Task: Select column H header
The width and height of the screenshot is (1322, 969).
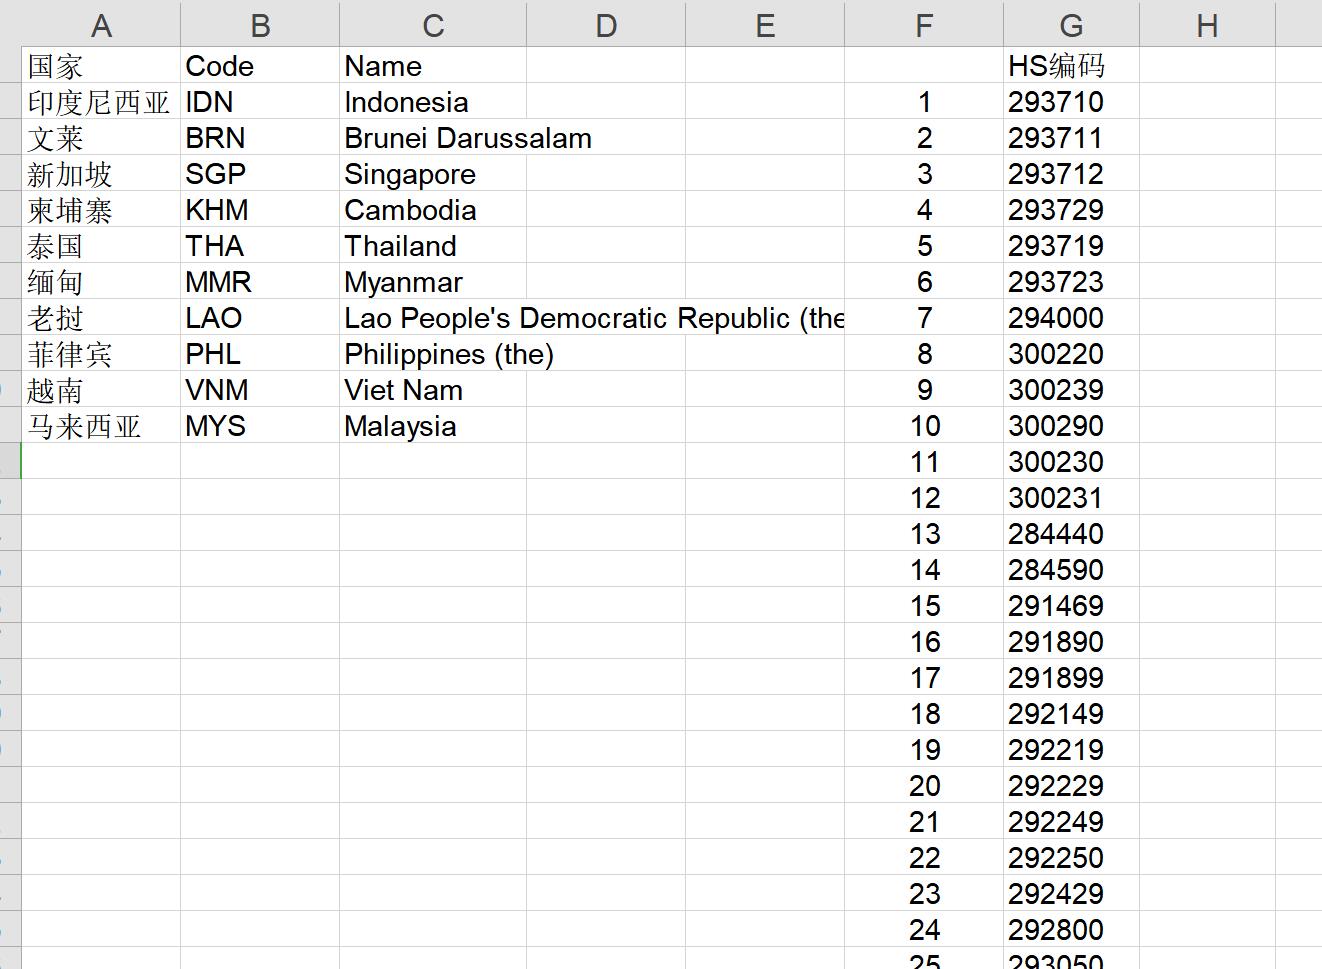Action: click(1207, 24)
